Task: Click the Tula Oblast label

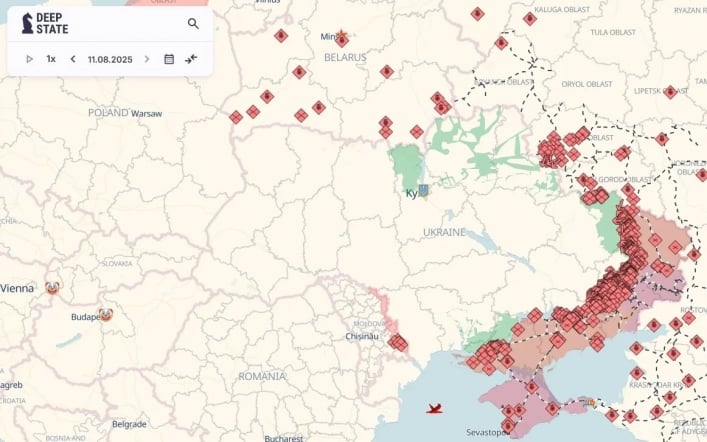Action: 613,32
